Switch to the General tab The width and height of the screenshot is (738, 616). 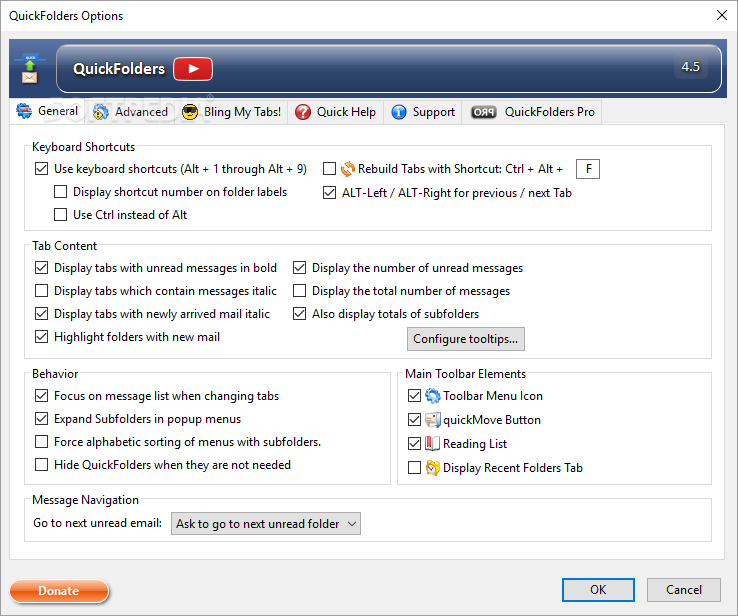coord(47,111)
